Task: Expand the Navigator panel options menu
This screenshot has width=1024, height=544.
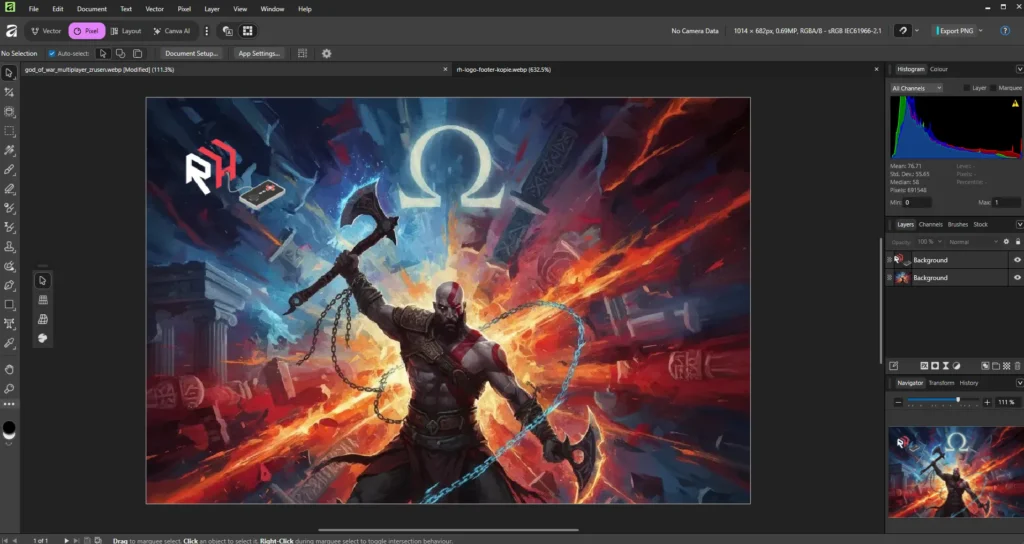Action: click(1019, 383)
